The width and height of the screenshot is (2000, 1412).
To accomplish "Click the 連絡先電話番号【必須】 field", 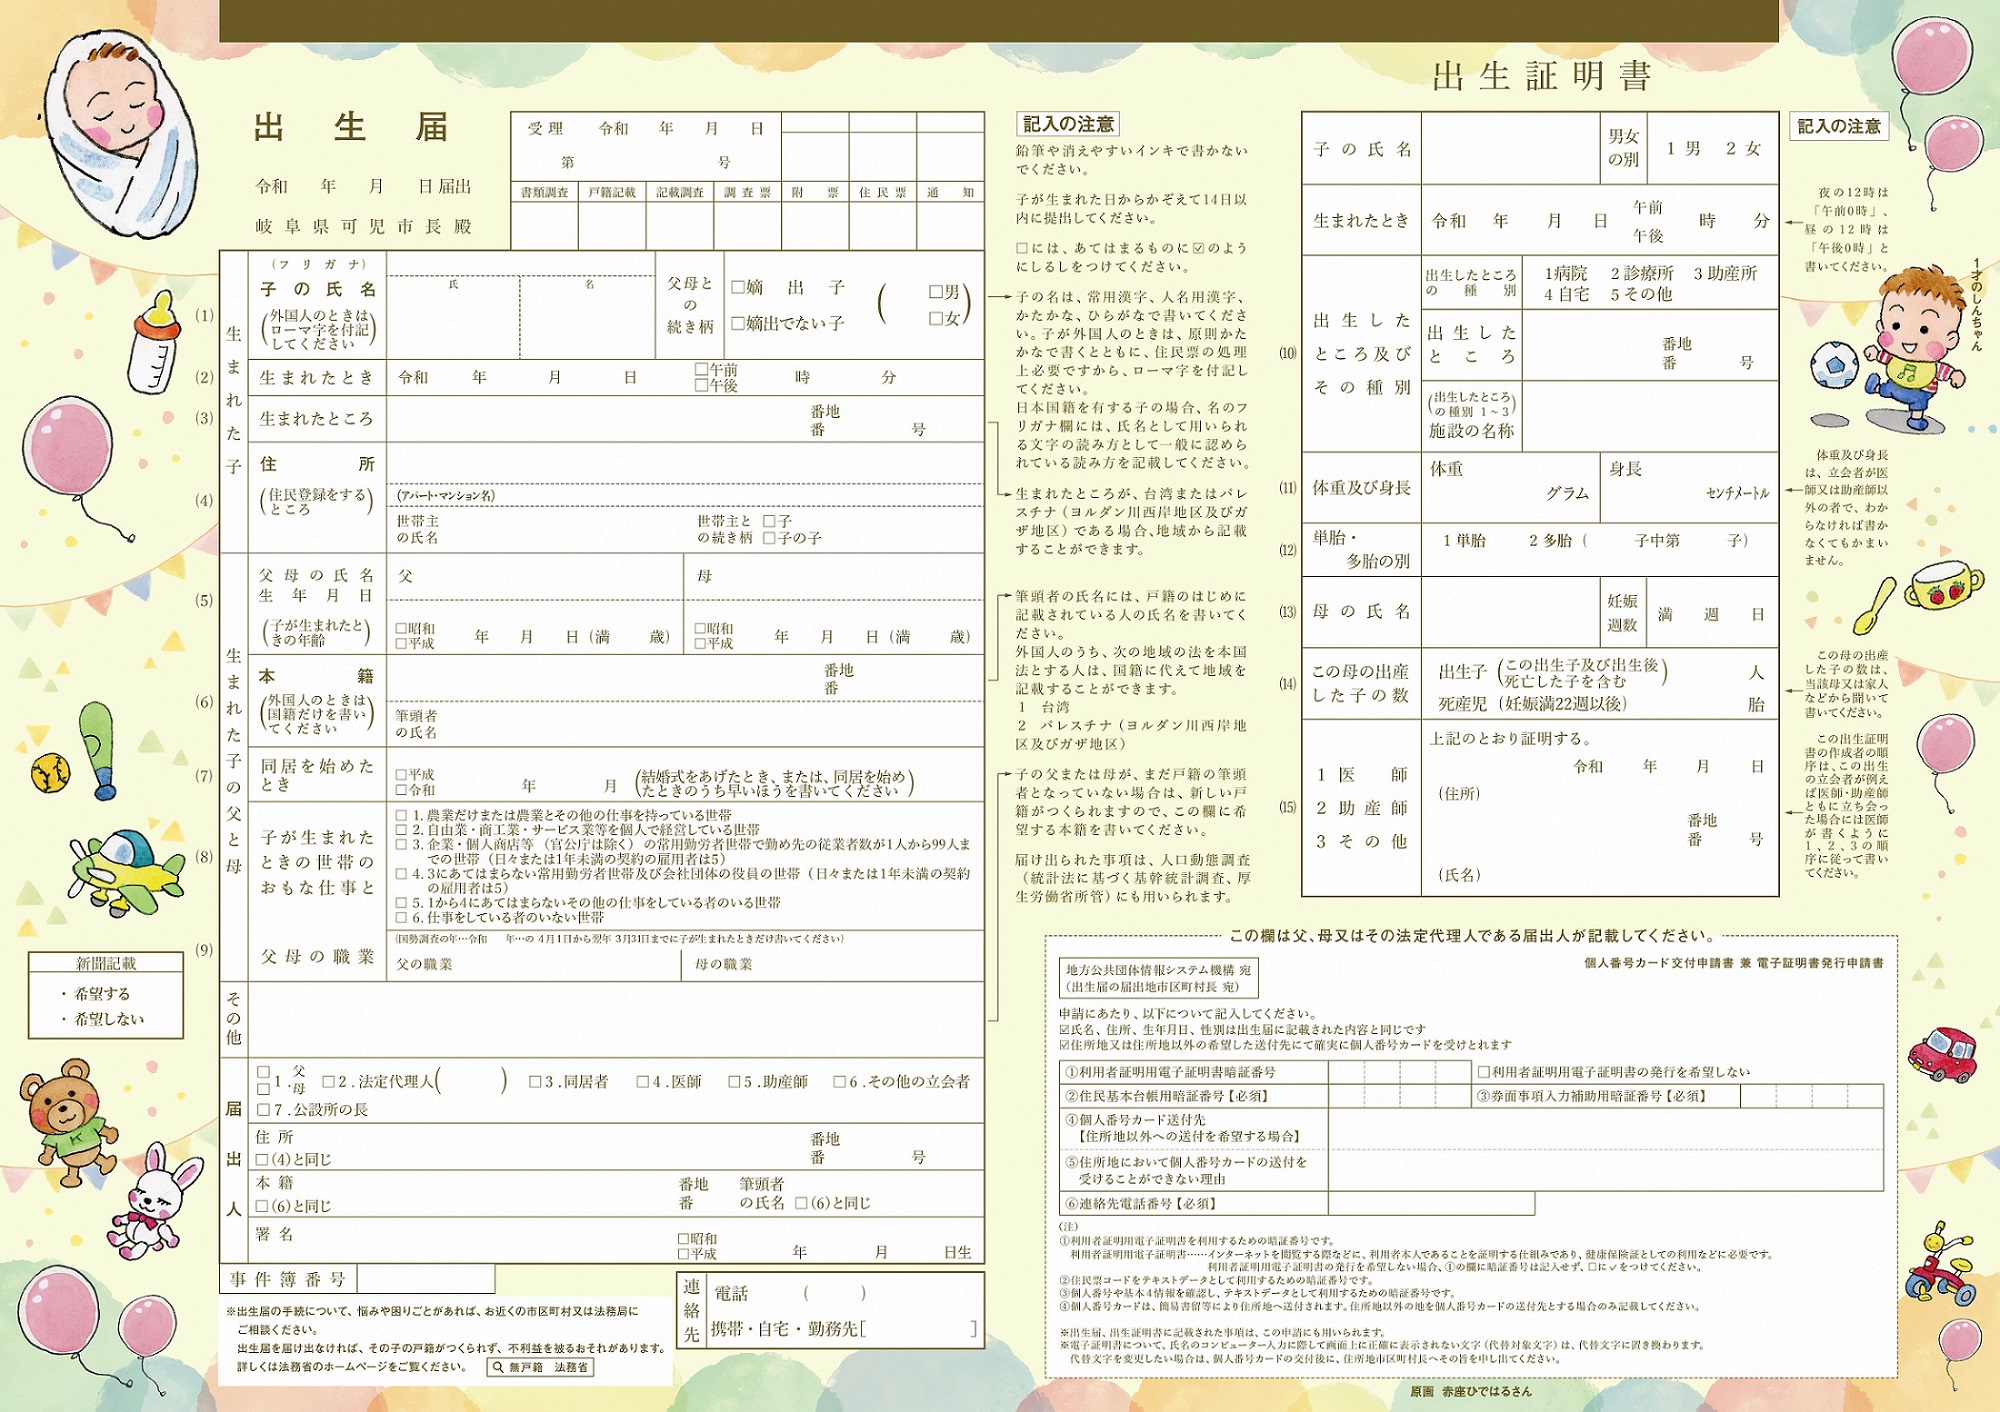I will (x=1431, y=1203).
